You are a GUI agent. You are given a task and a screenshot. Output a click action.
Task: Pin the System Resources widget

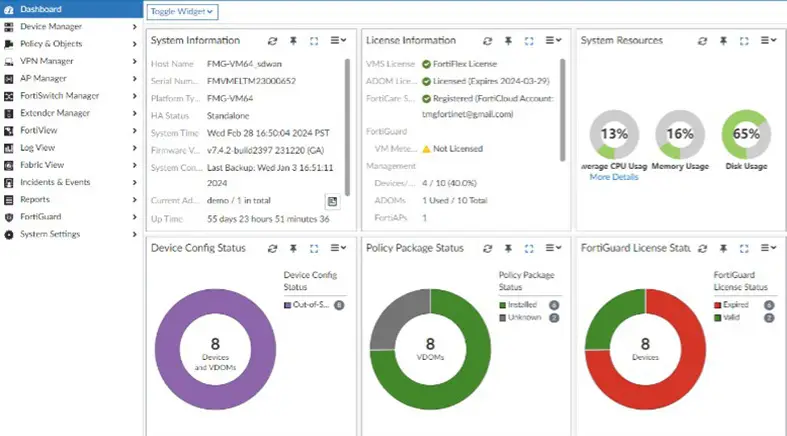(x=723, y=41)
